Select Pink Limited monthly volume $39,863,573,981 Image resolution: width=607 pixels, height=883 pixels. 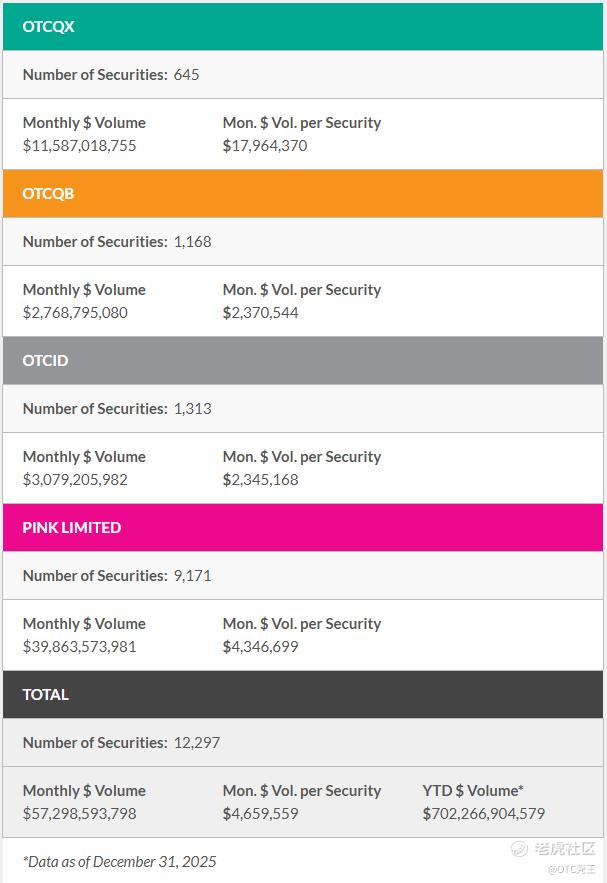[79, 647]
